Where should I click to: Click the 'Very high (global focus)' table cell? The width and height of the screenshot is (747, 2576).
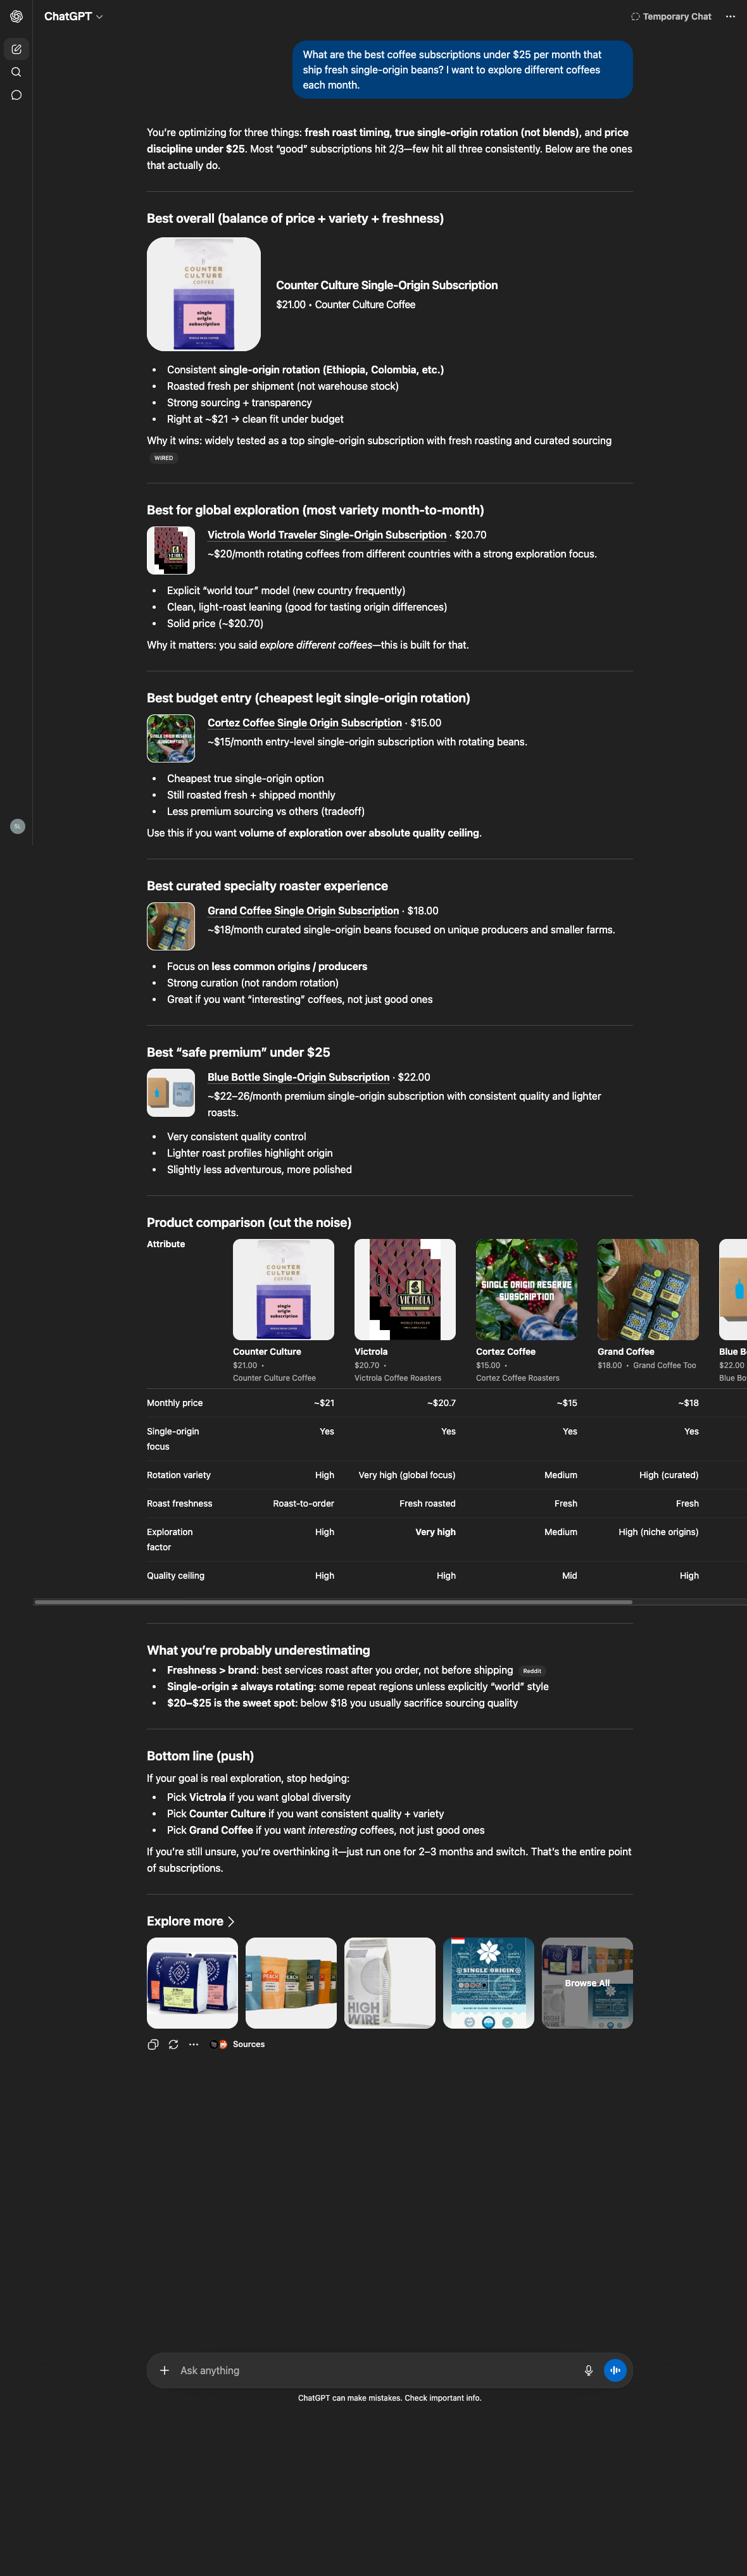click(407, 1475)
